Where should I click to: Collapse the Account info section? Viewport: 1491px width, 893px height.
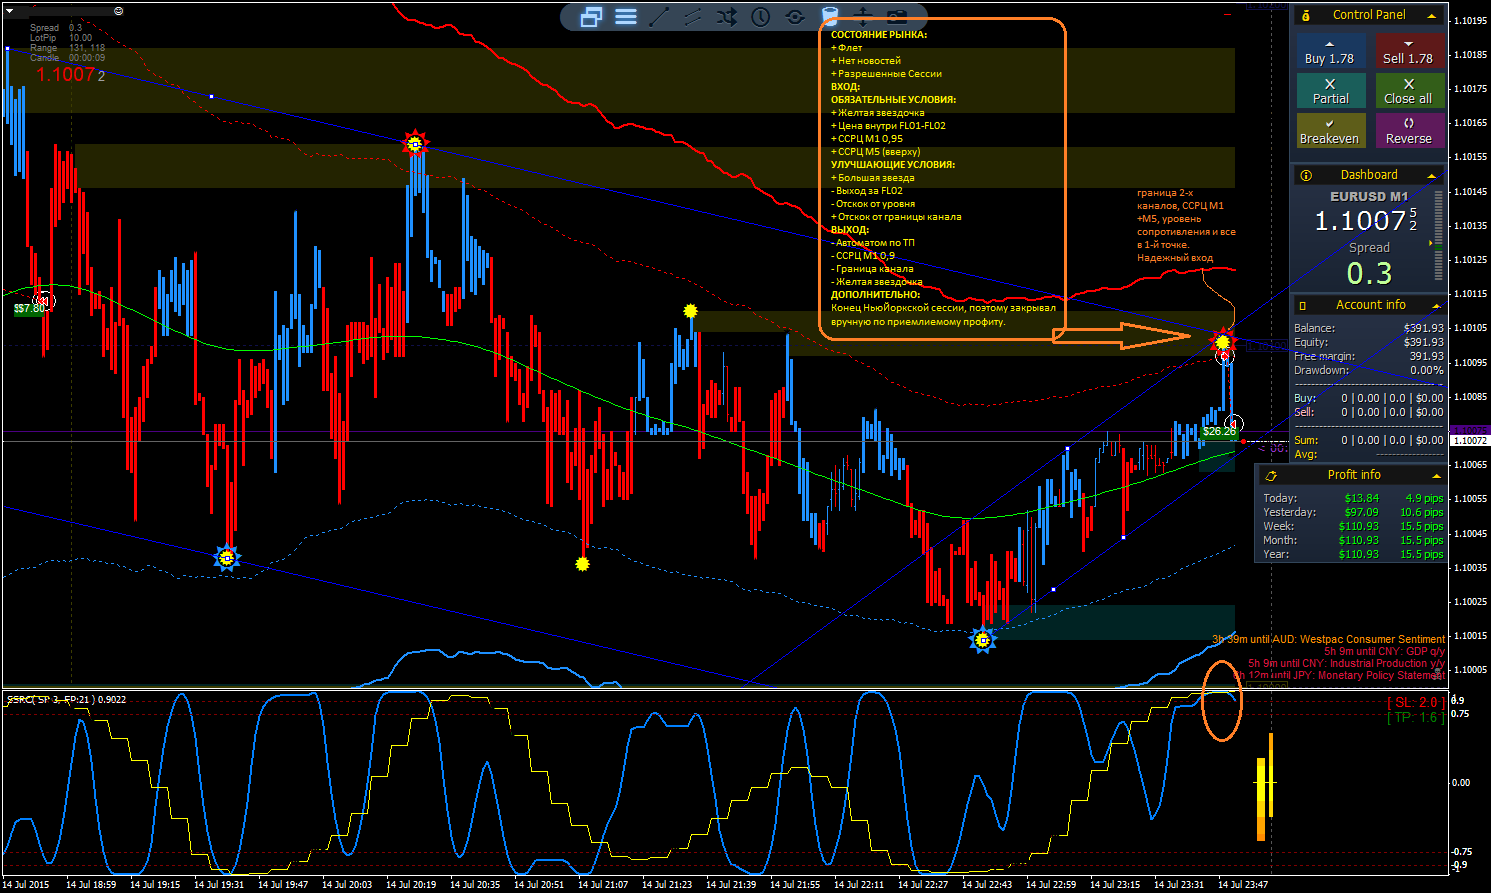[x=1436, y=306]
